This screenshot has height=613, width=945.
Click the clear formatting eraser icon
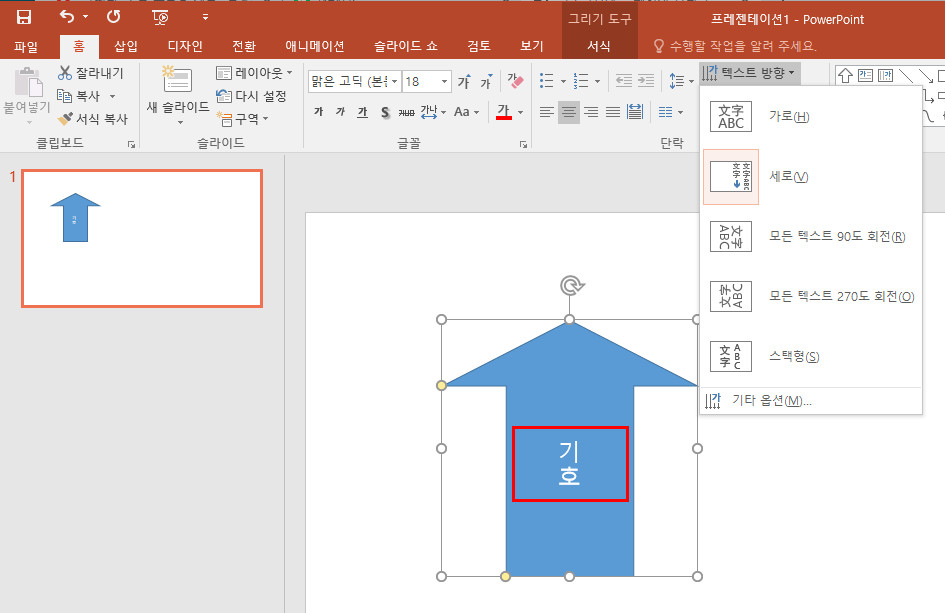pyautogui.click(x=515, y=81)
